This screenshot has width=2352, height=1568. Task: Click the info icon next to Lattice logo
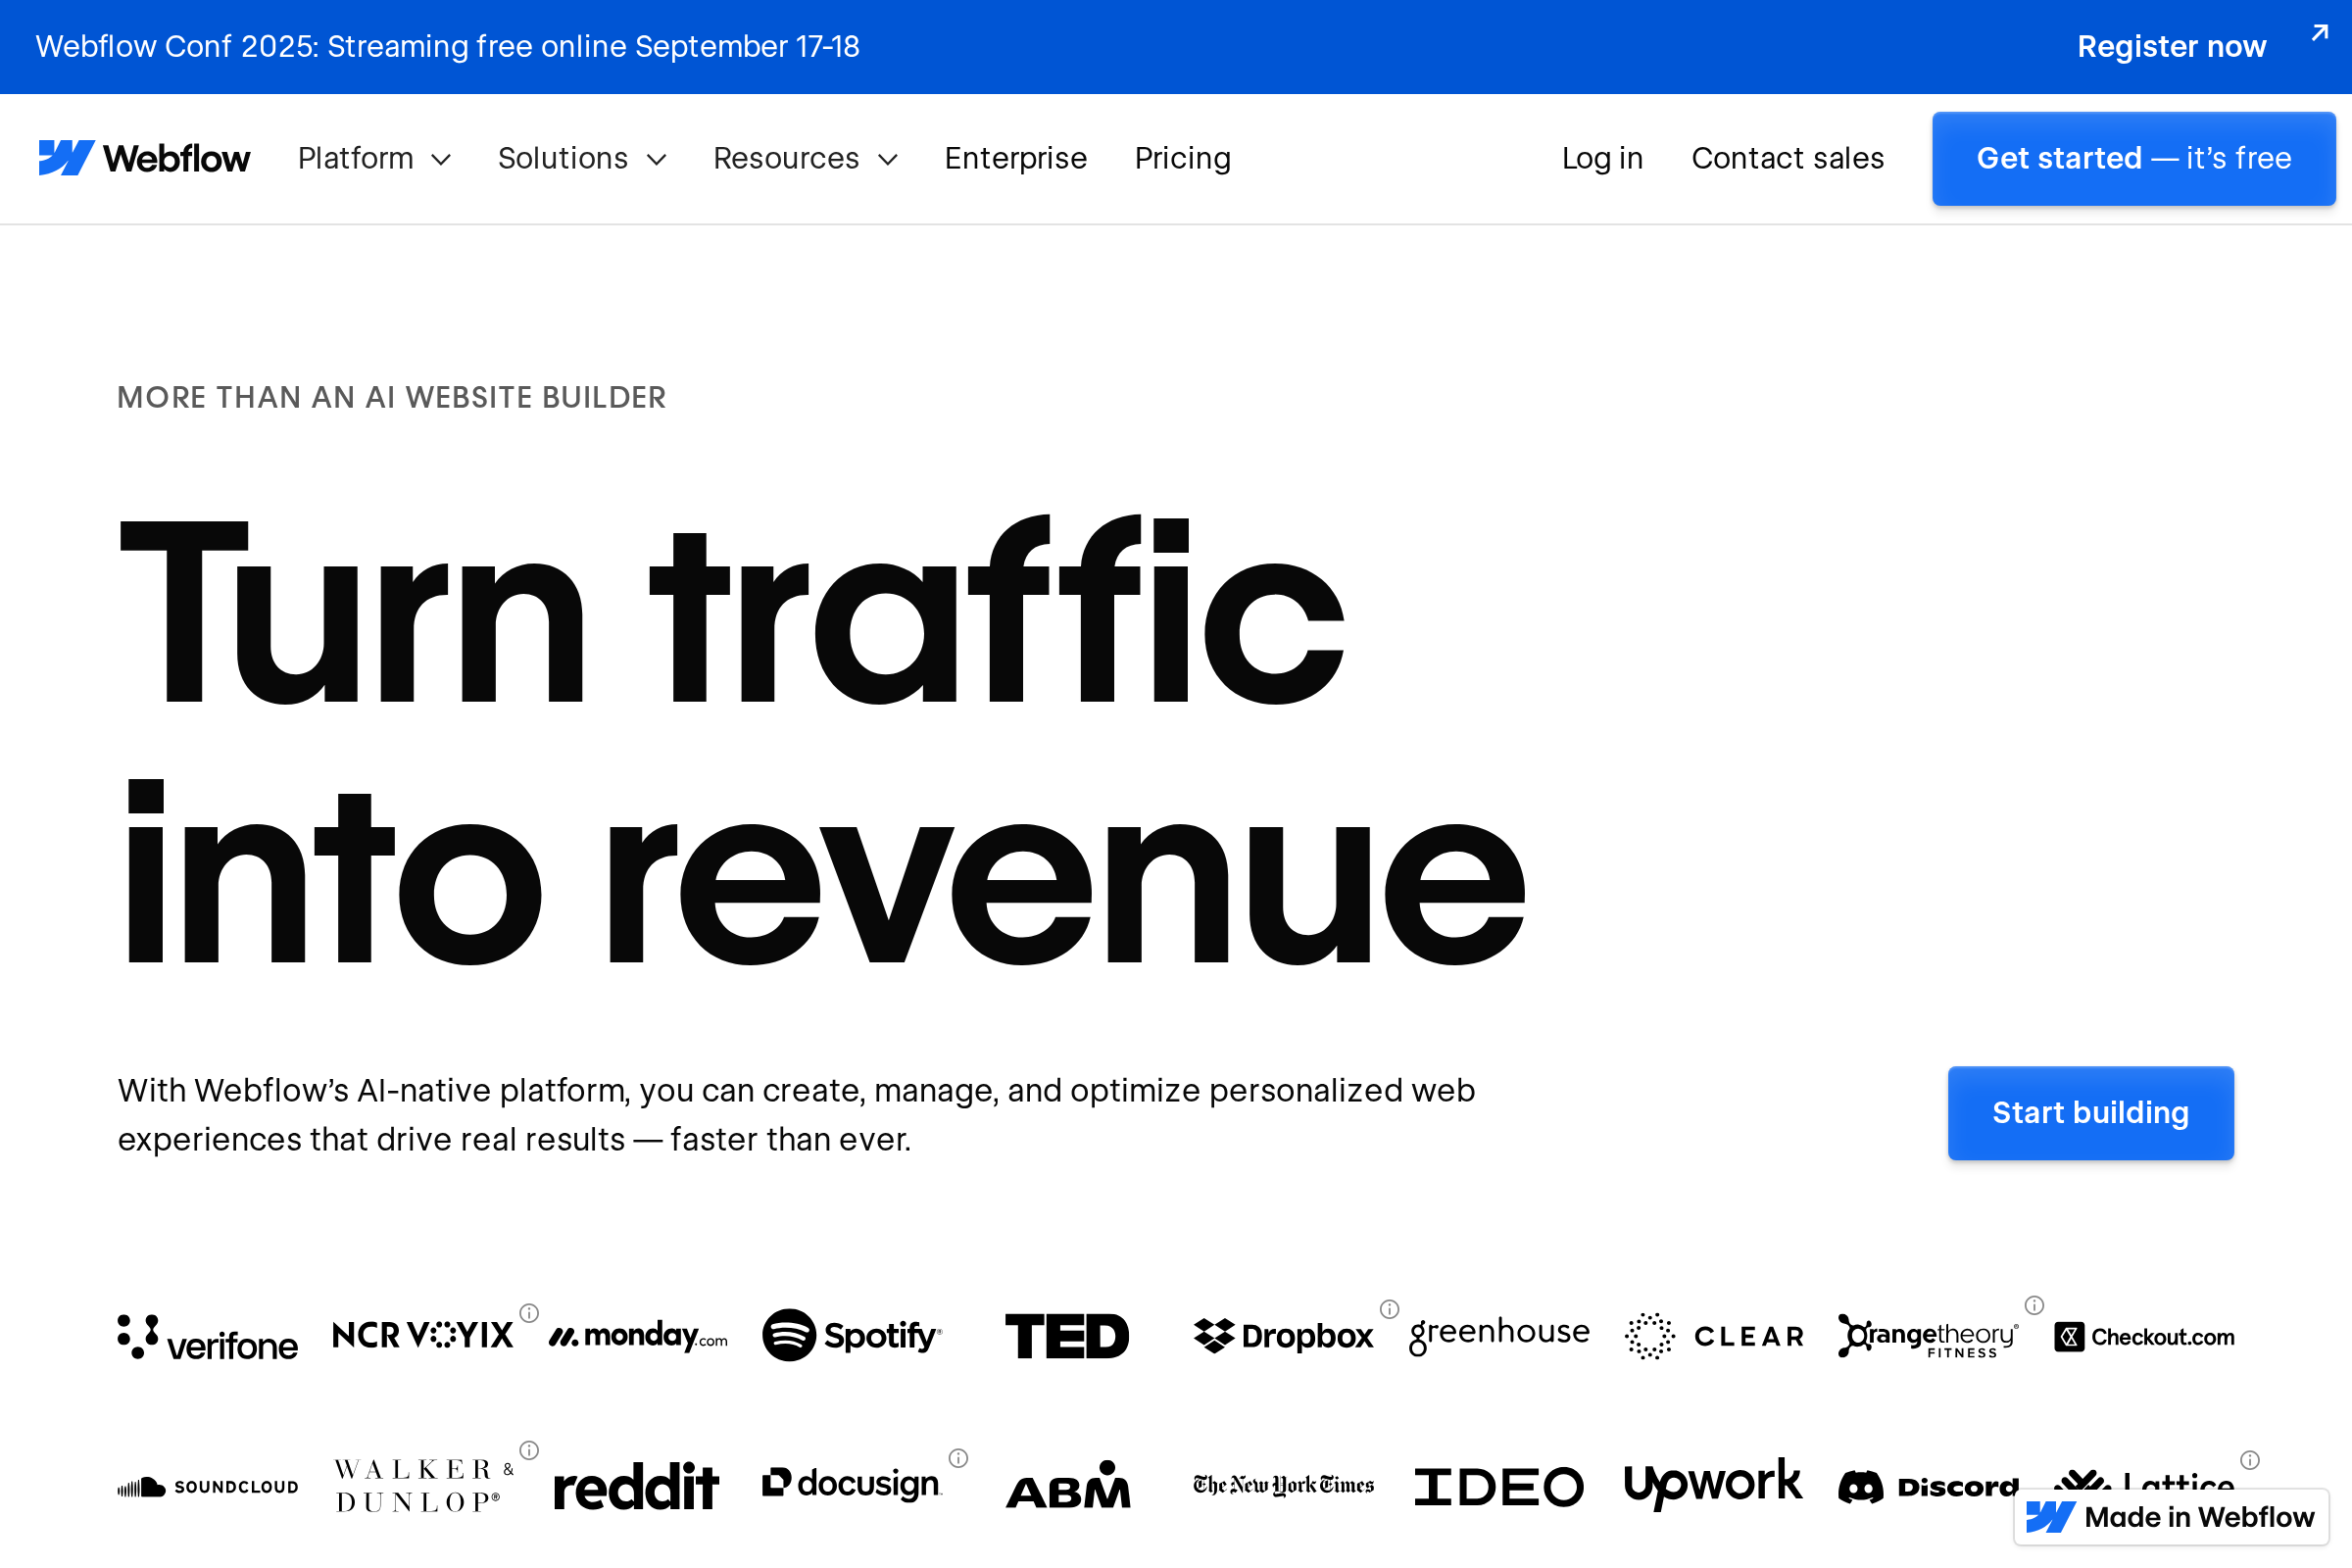click(2250, 1459)
